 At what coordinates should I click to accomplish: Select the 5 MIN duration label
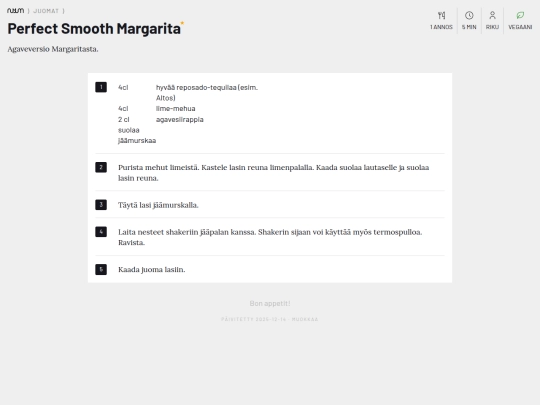tap(469, 27)
